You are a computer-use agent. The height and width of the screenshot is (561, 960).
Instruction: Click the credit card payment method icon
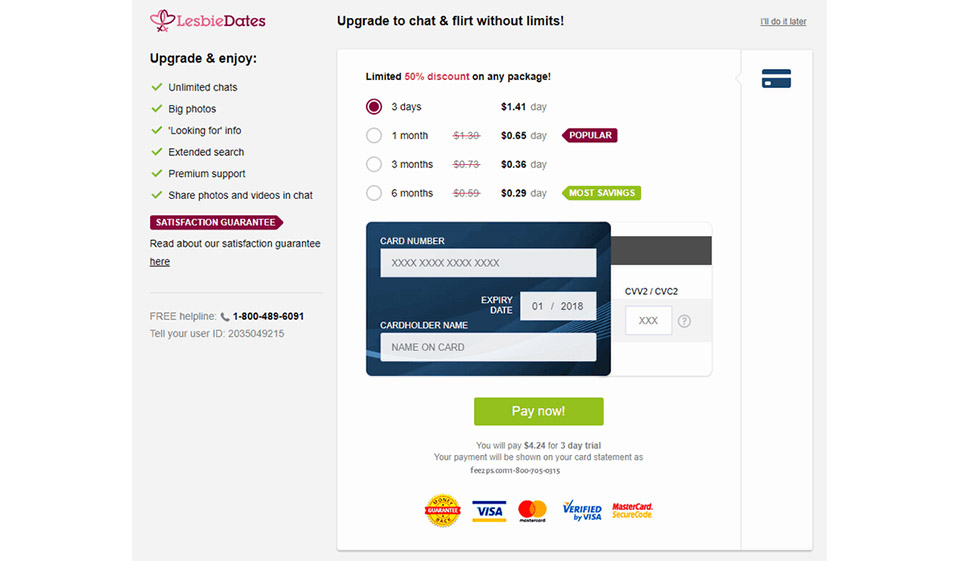(x=776, y=78)
